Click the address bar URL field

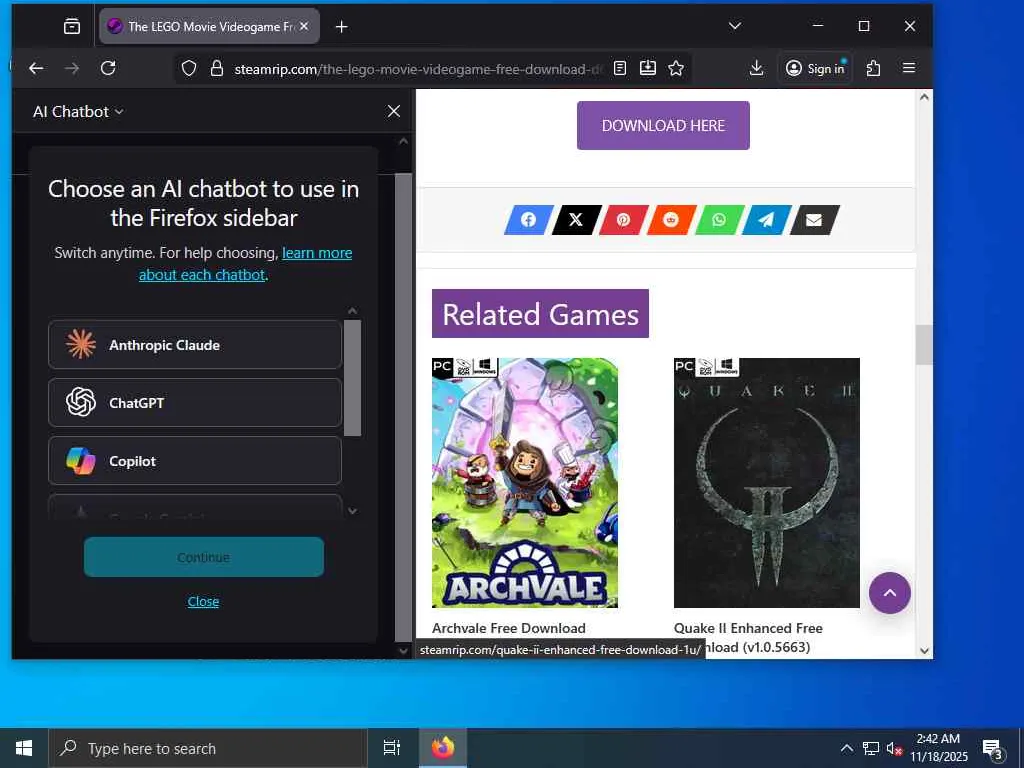(418, 69)
